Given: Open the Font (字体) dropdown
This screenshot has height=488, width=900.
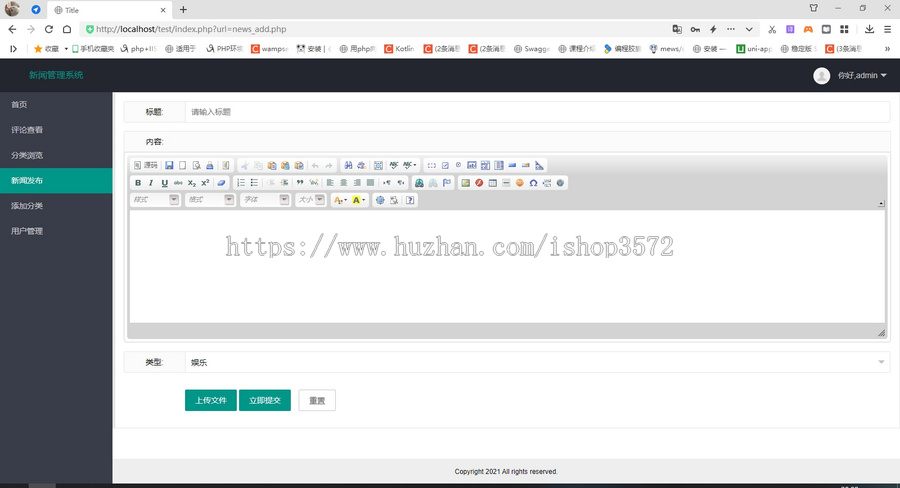Looking at the screenshot, I should [x=266, y=200].
